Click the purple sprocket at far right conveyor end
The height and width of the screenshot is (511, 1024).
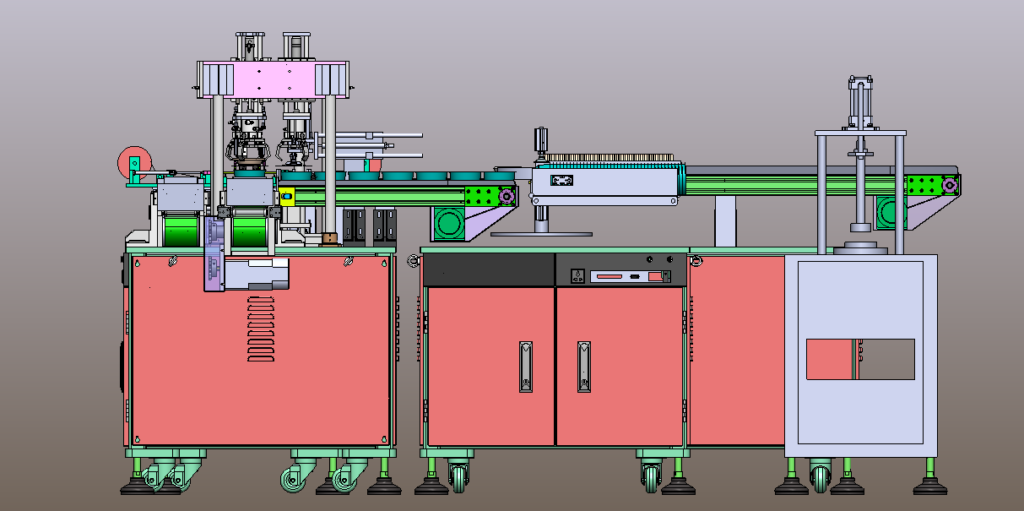pyautogui.click(x=950, y=186)
